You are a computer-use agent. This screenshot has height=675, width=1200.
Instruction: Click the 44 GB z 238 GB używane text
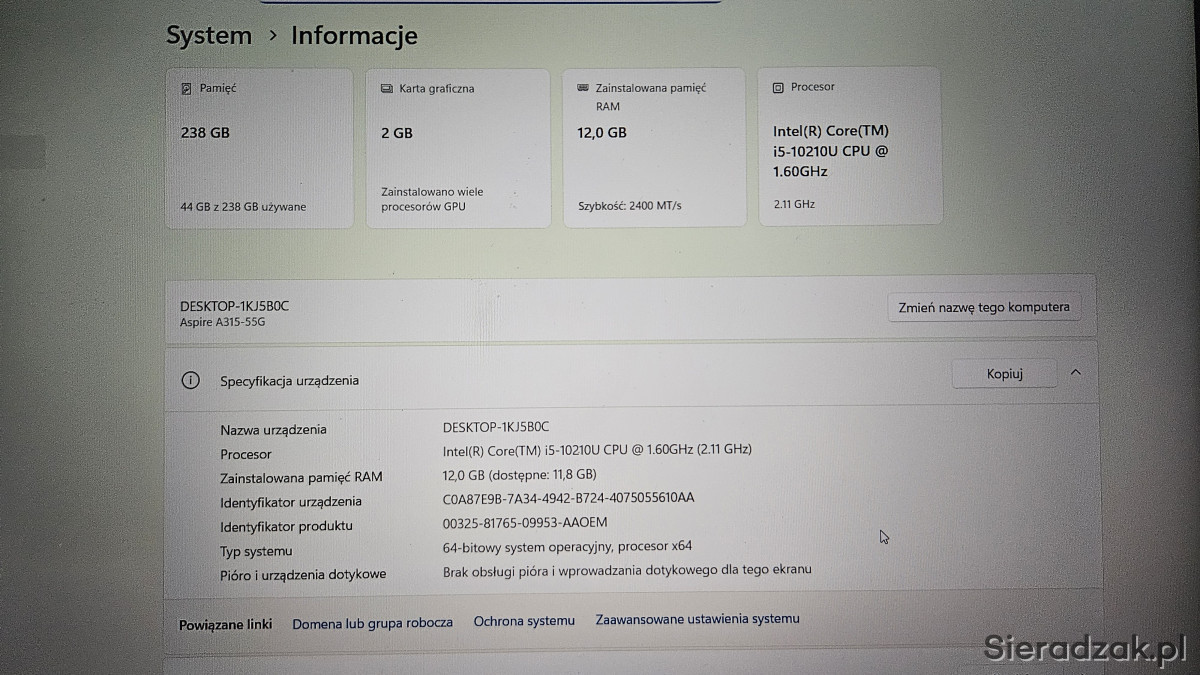pyautogui.click(x=243, y=207)
